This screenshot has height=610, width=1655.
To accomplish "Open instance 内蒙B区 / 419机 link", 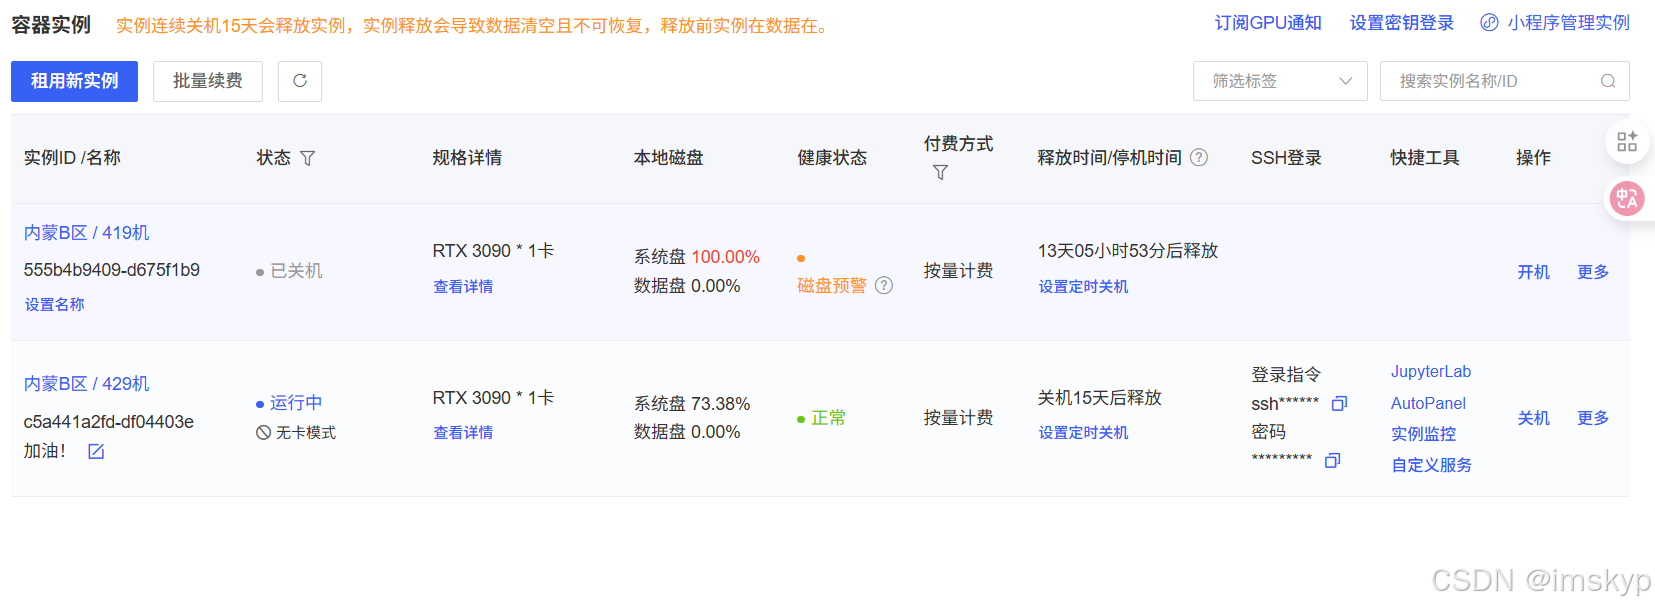I will click(87, 233).
